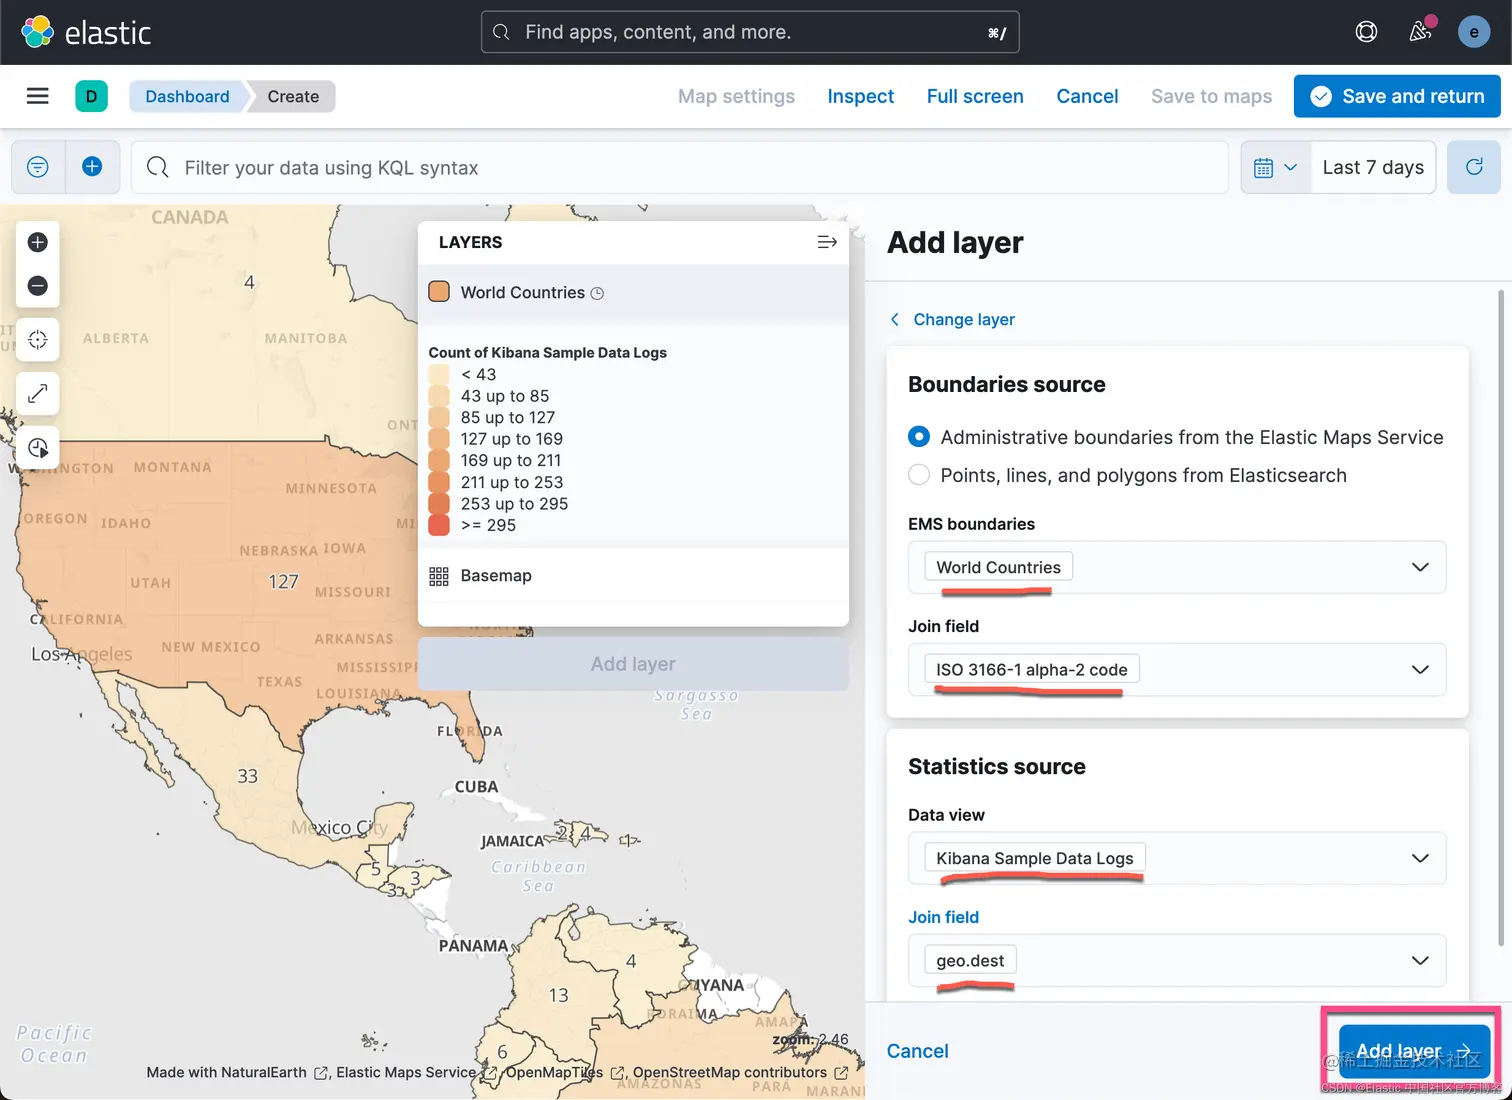1512x1100 pixels.
Task: Focus the KQL filter input field
Action: (x=680, y=167)
